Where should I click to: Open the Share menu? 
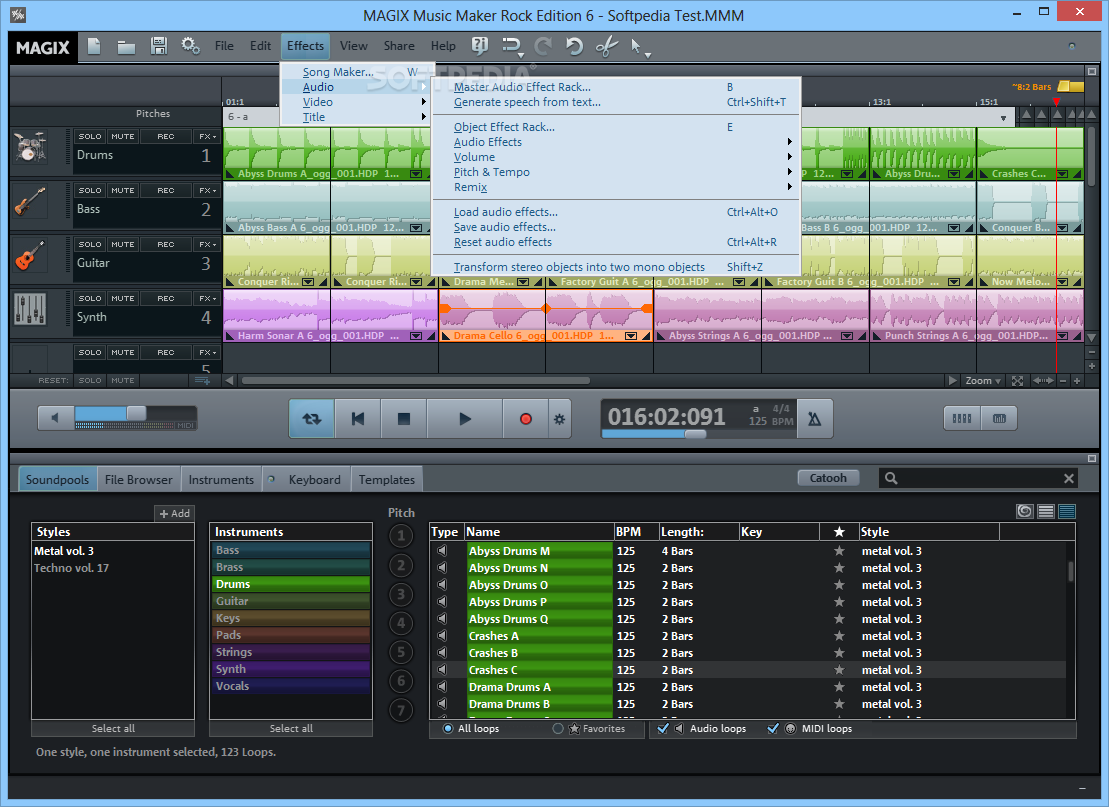click(399, 46)
